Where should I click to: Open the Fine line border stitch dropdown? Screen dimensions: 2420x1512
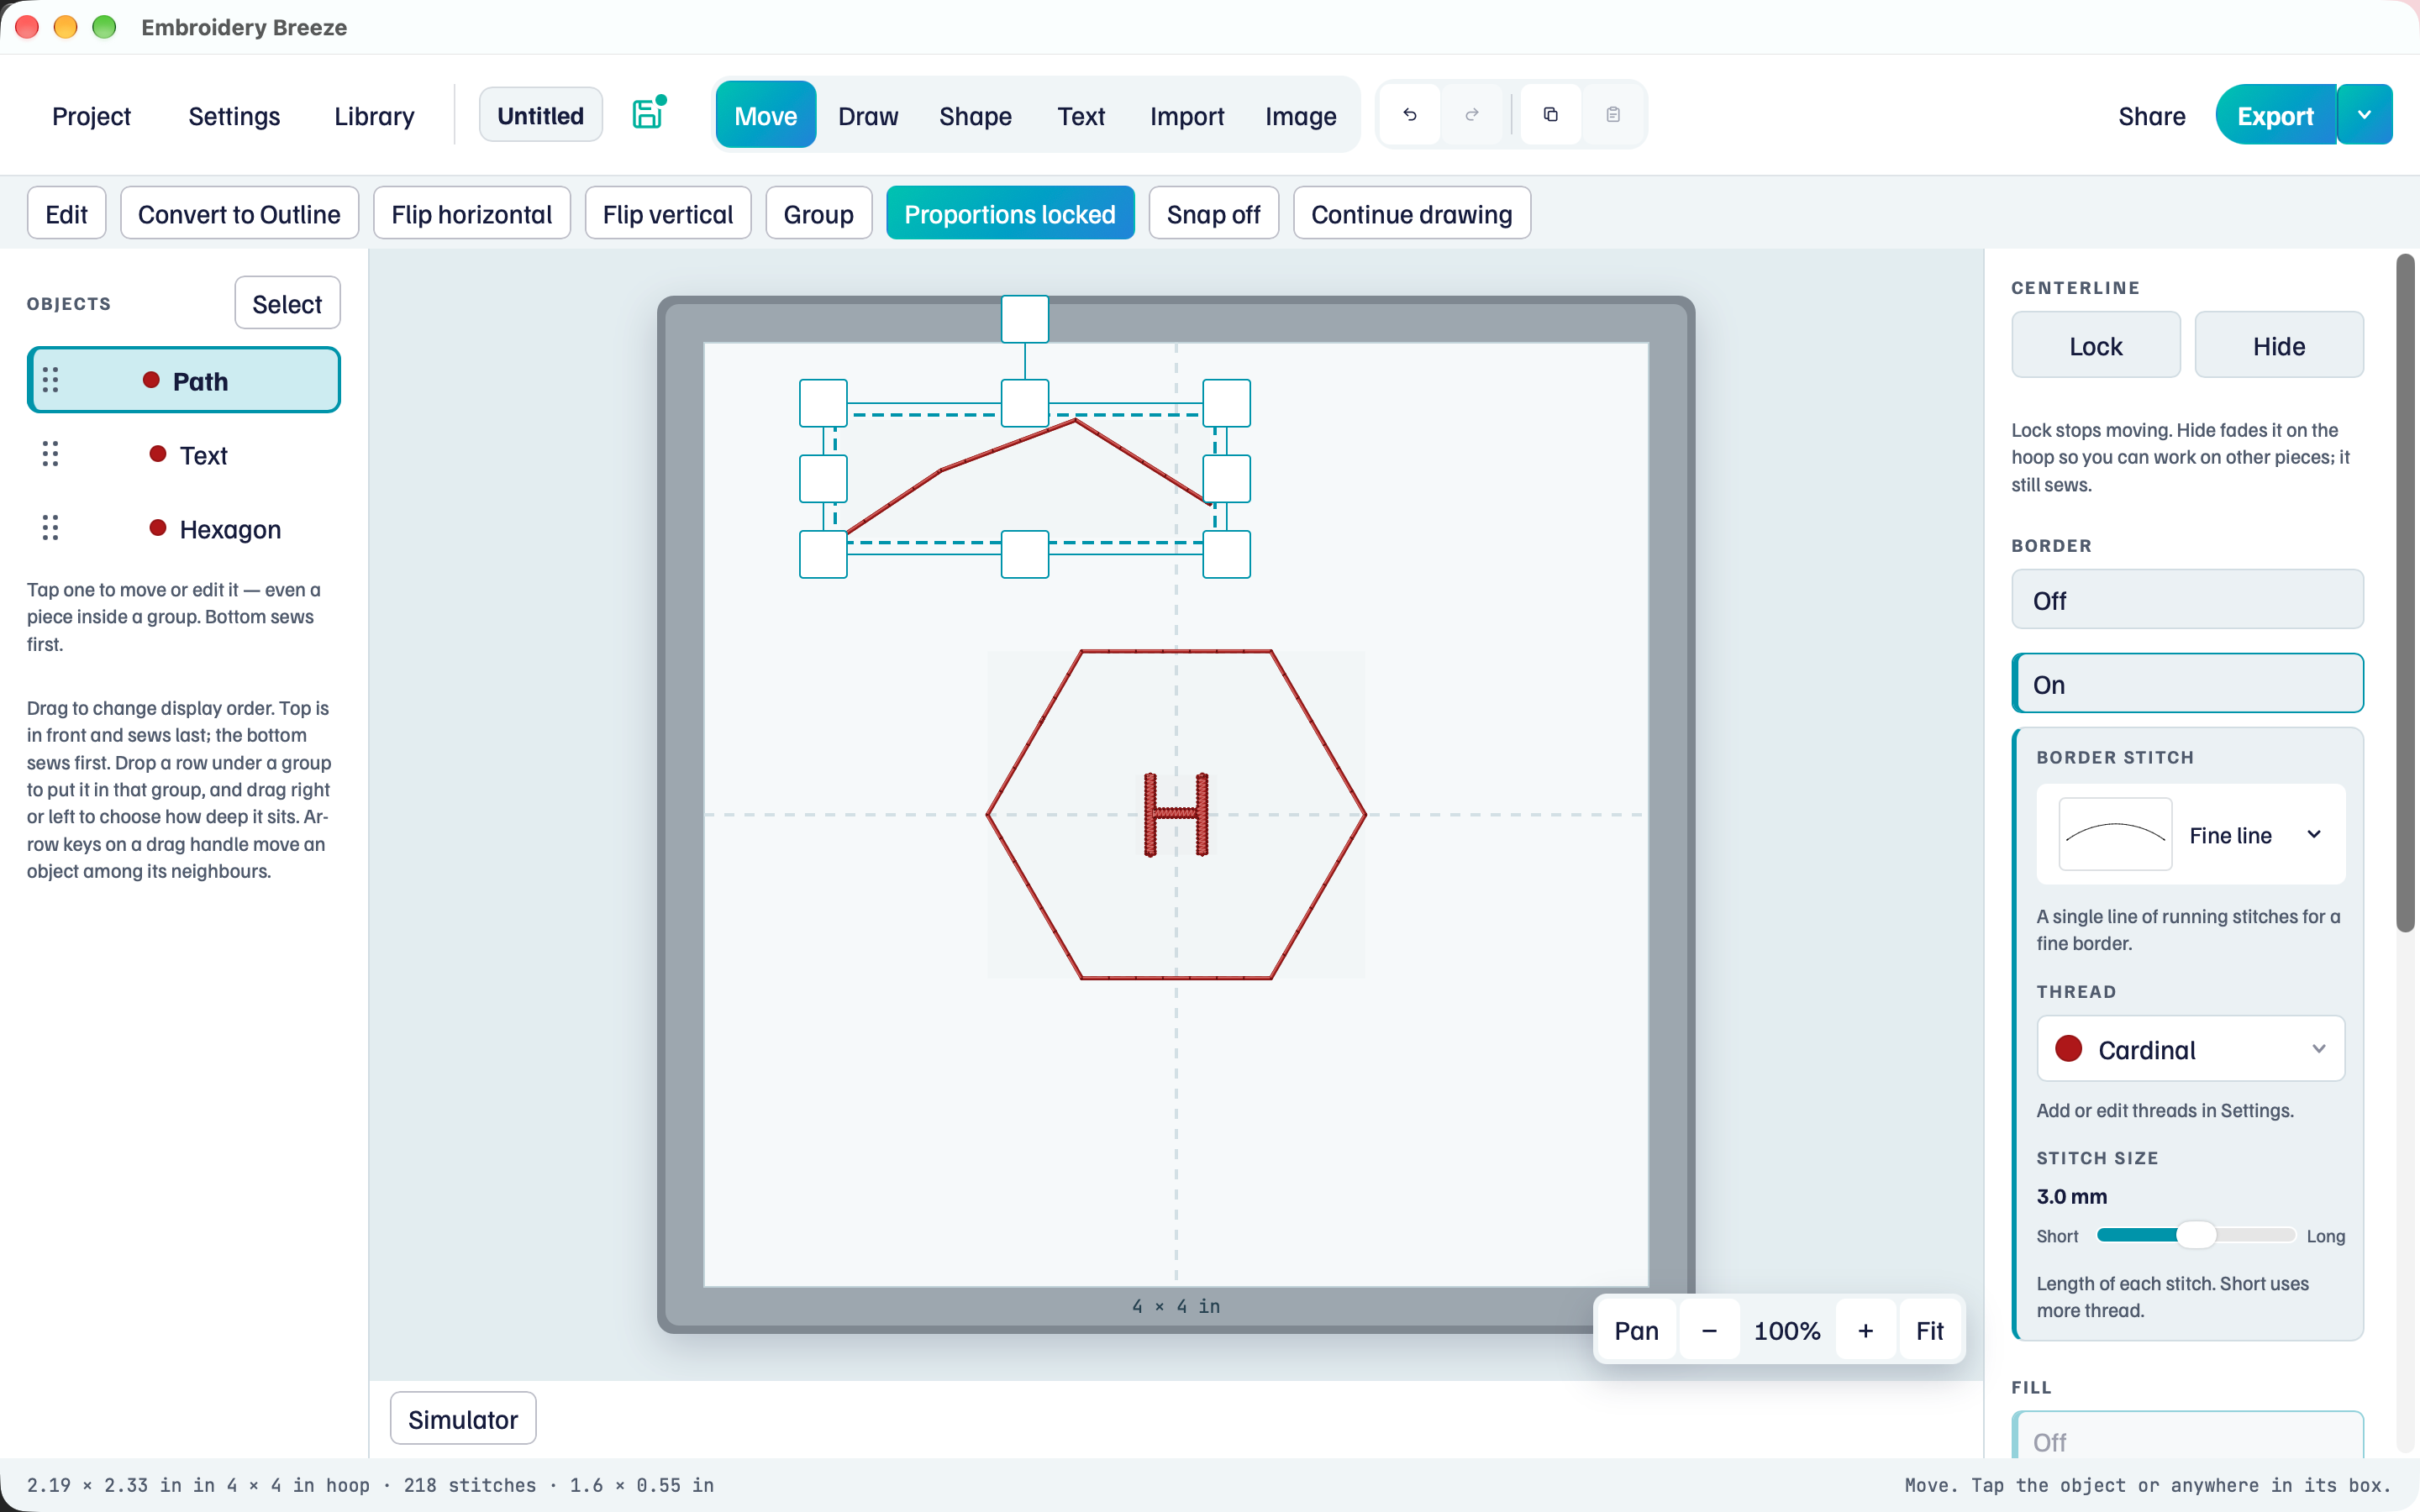pos(2191,834)
